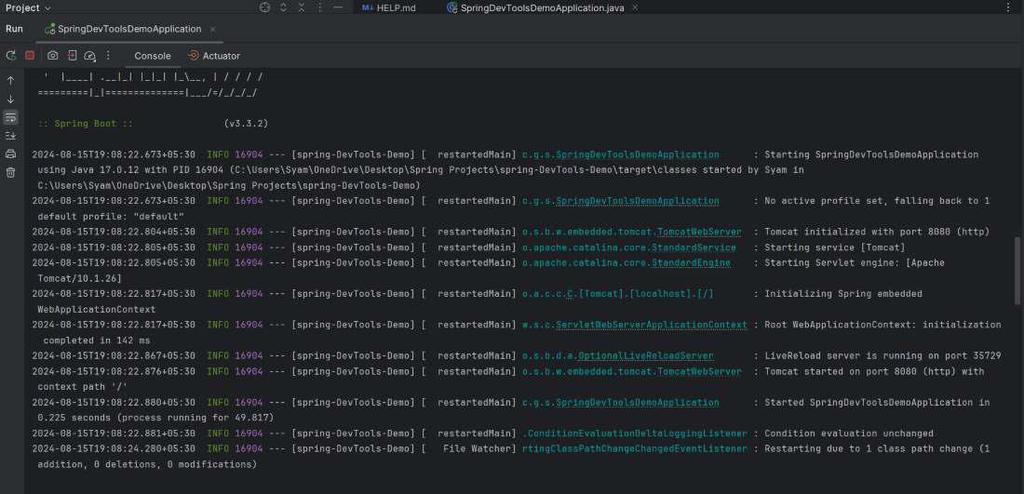Select the SpringDevToolsDemoApplication run tab
Image resolution: width=1024 pixels, height=494 pixels.
(x=123, y=29)
